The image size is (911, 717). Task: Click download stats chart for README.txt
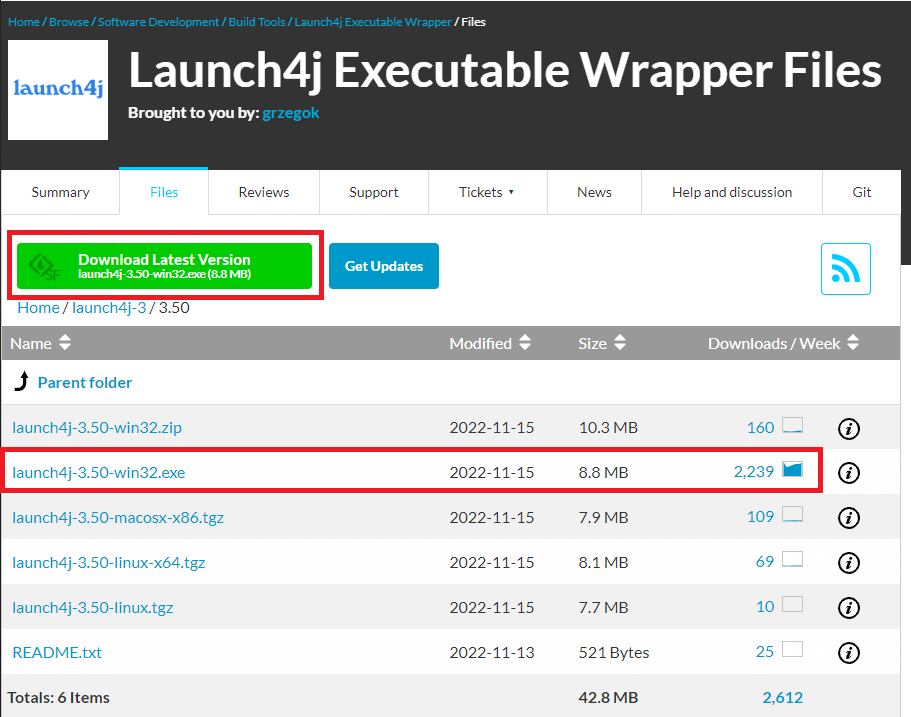click(x=792, y=649)
